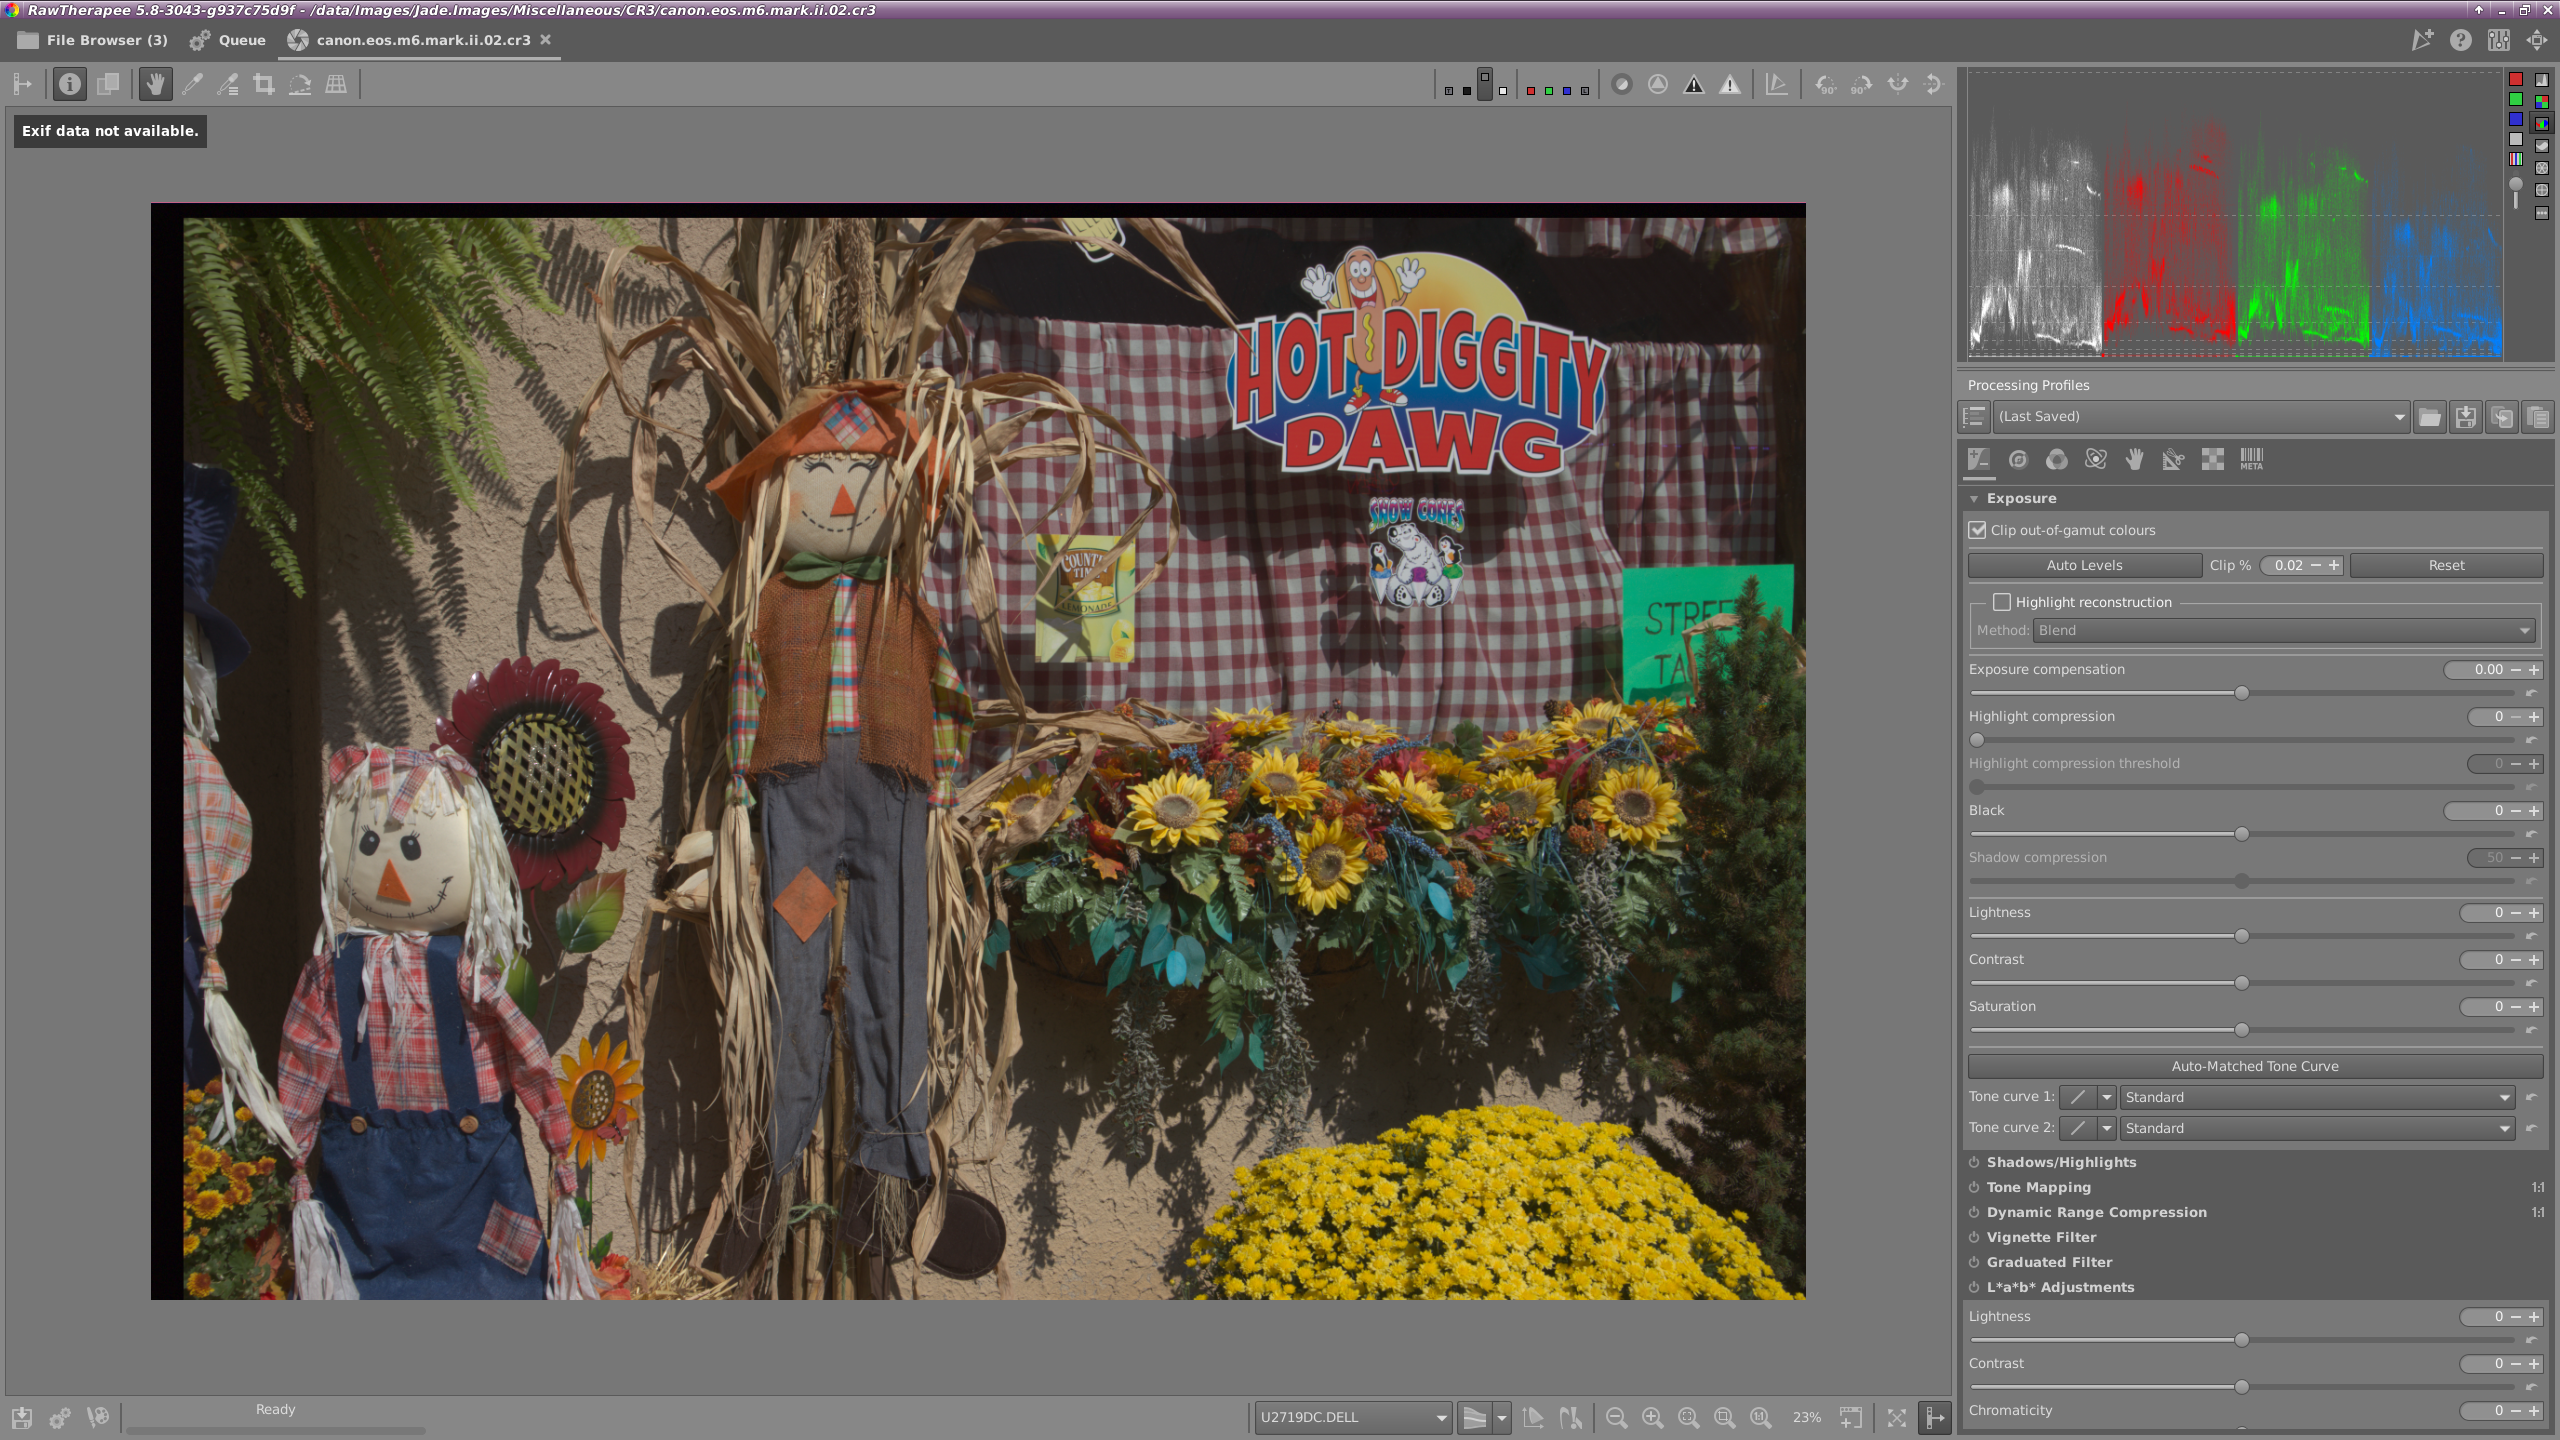Toggle the image info overlay icon
The width and height of the screenshot is (2560, 1440).
(x=70, y=85)
